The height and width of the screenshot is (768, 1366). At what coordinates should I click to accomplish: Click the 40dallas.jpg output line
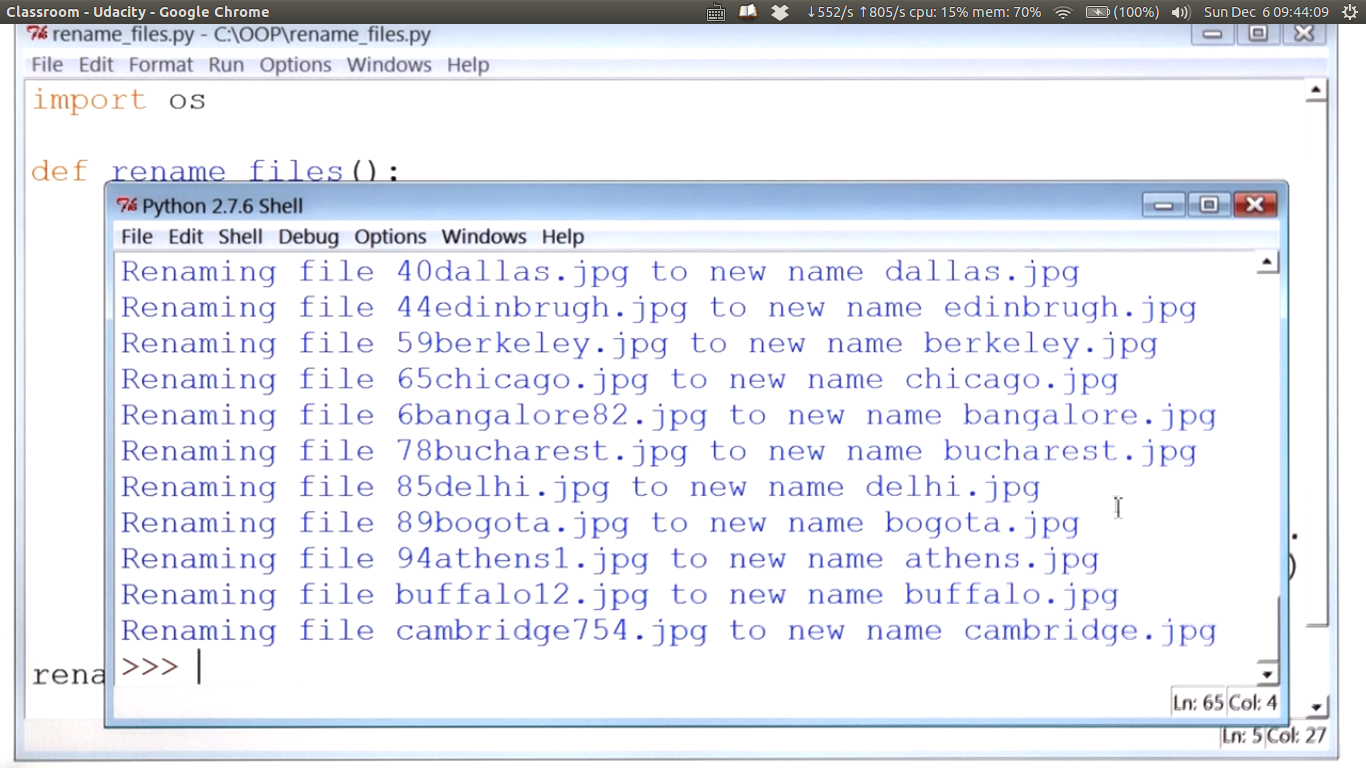(600, 272)
